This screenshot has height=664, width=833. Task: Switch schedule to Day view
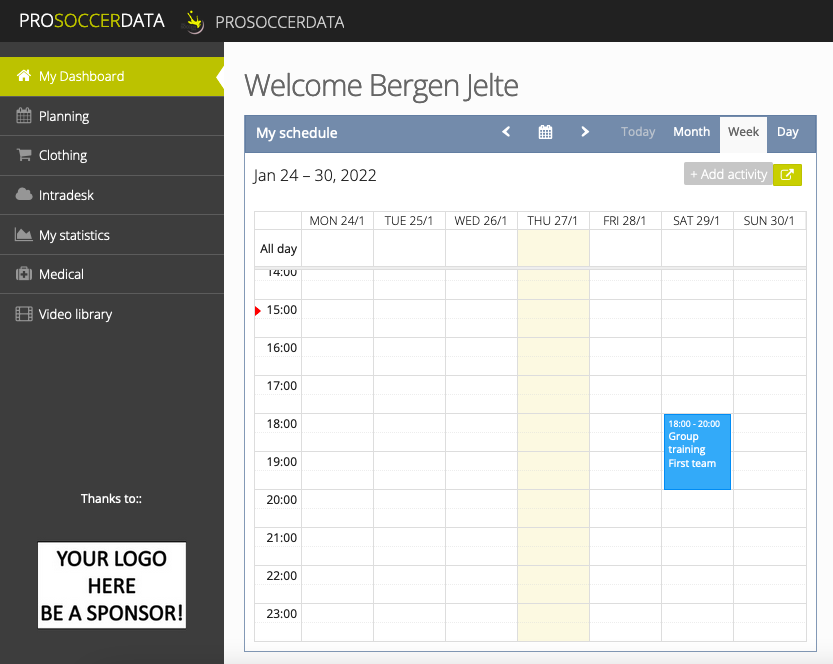coord(787,132)
